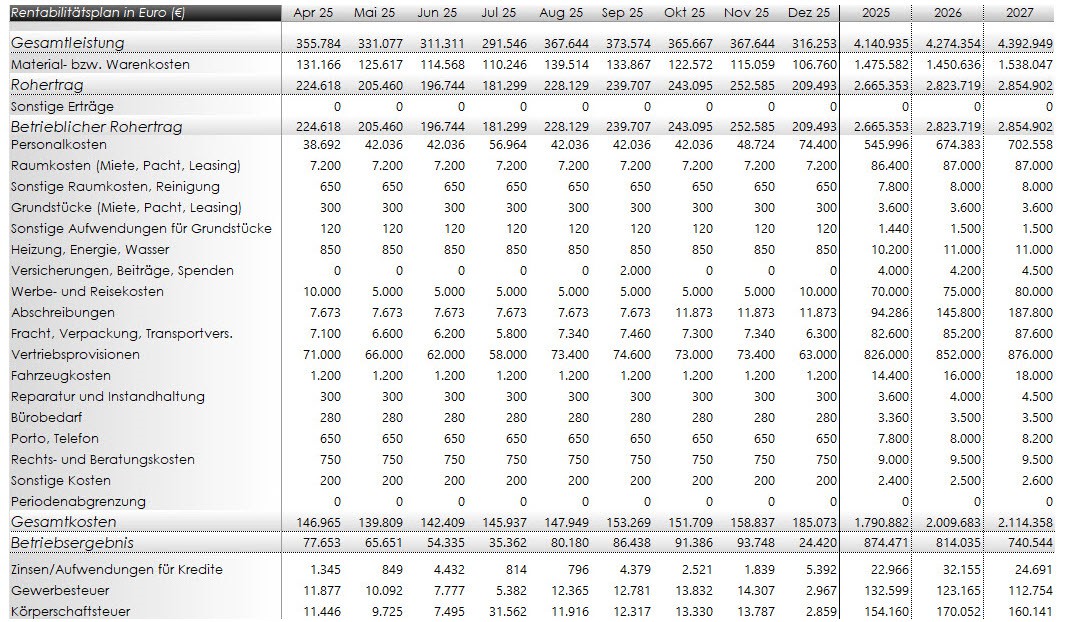Click the Abschreibungen row label
The height and width of the screenshot is (622, 1066).
63,313
